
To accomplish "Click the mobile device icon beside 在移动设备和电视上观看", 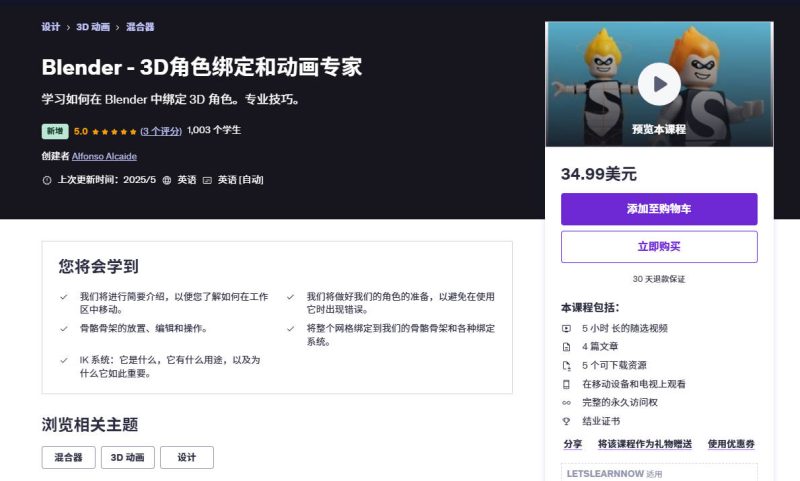I will coord(566,384).
